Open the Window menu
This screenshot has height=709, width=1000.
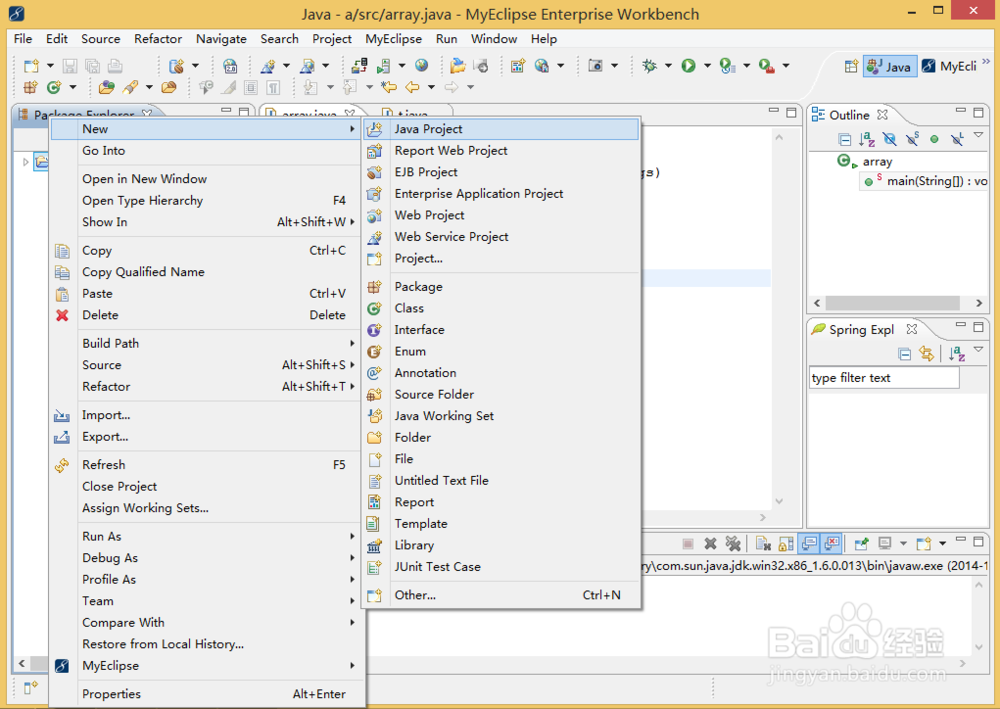pos(494,39)
